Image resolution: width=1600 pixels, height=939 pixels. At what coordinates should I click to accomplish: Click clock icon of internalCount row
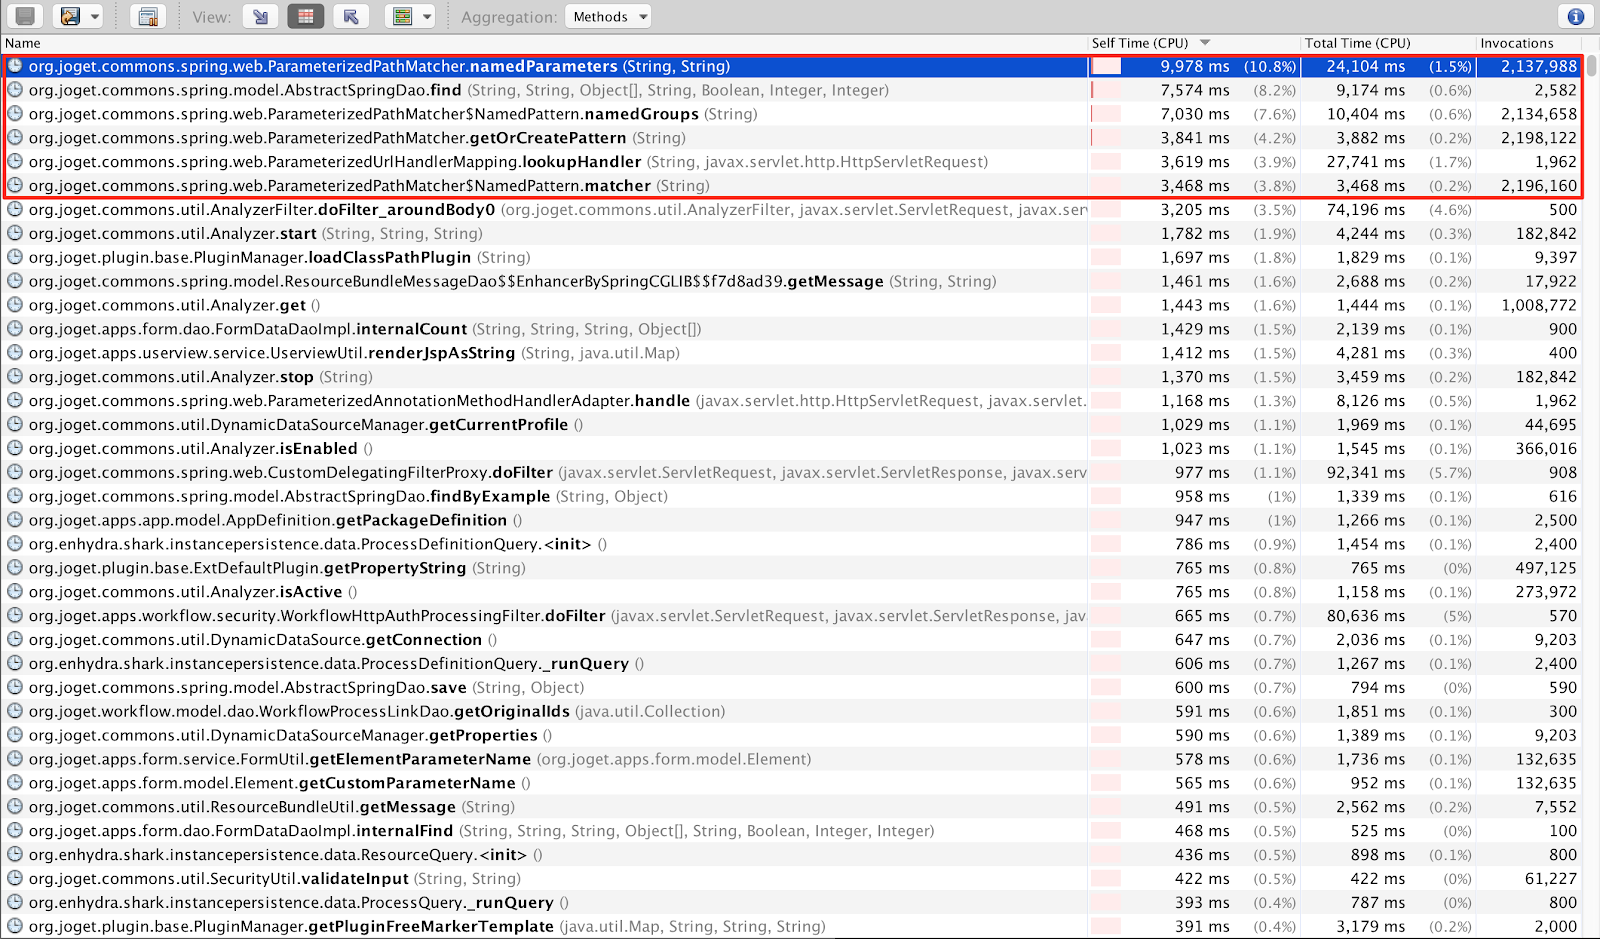[15, 329]
